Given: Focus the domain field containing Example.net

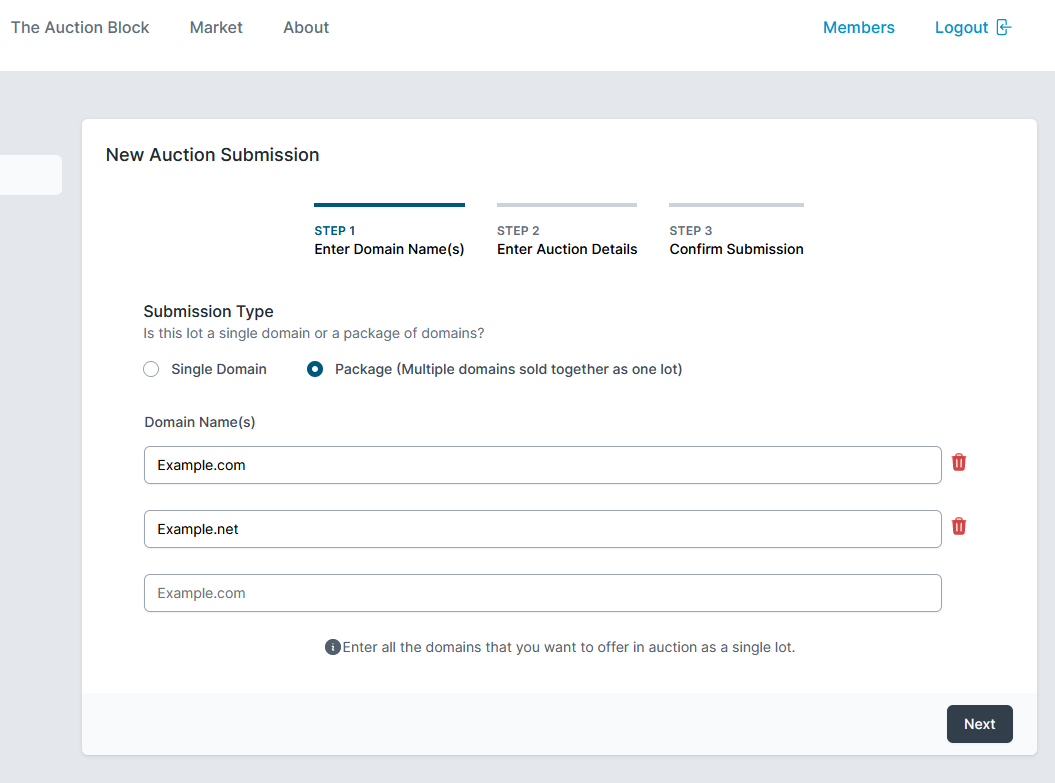Looking at the screenshot, I should [542, 529].
